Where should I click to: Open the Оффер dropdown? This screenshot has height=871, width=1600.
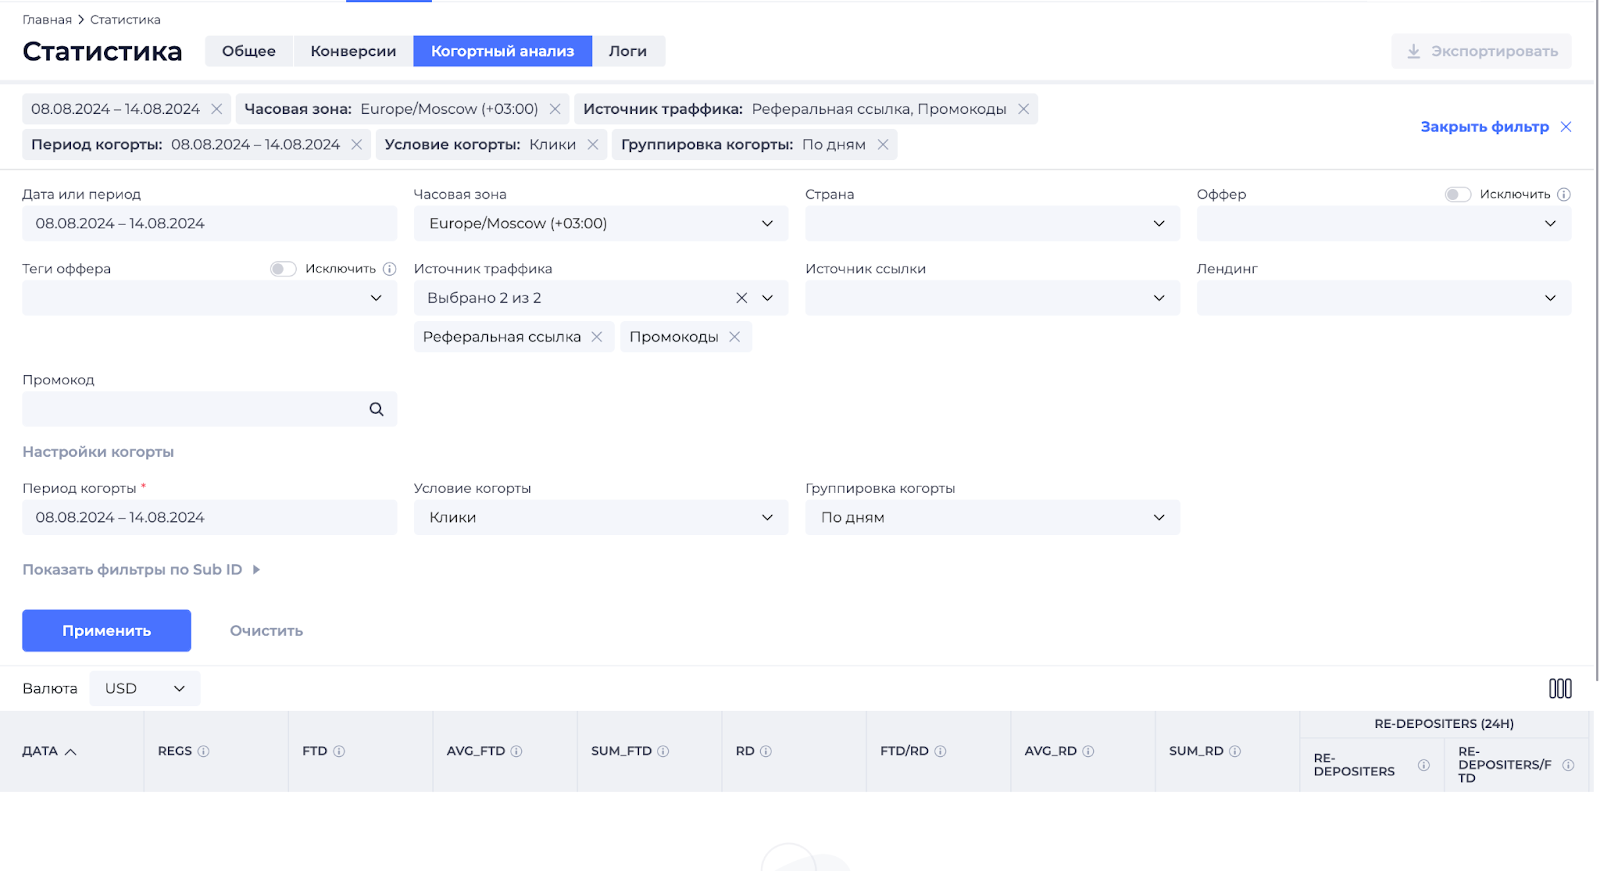coord(1384,223)
